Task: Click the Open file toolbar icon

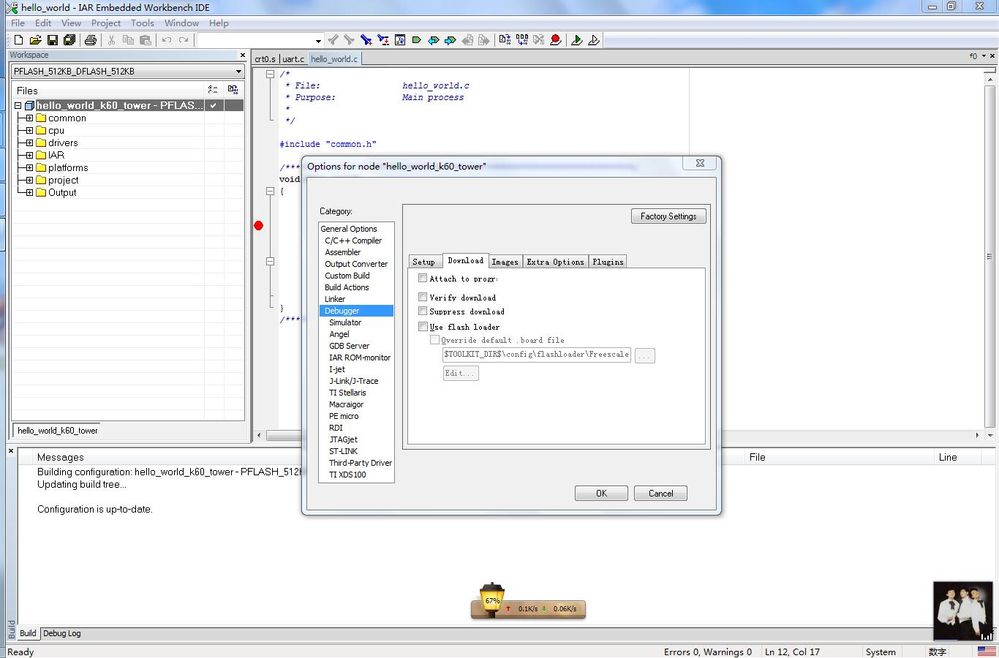Action: 36,40
